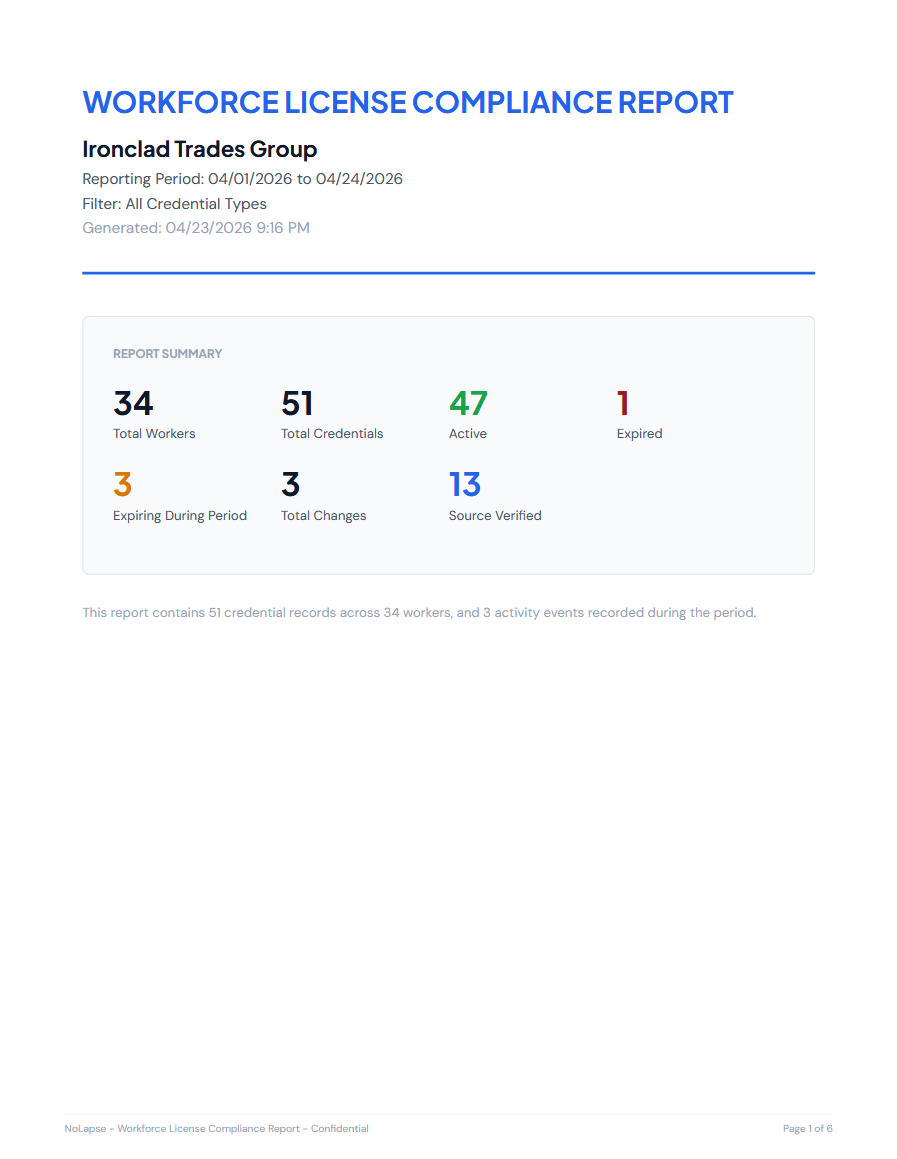
Task: Click the Total Credentials label
Action: tap(332, 434)
